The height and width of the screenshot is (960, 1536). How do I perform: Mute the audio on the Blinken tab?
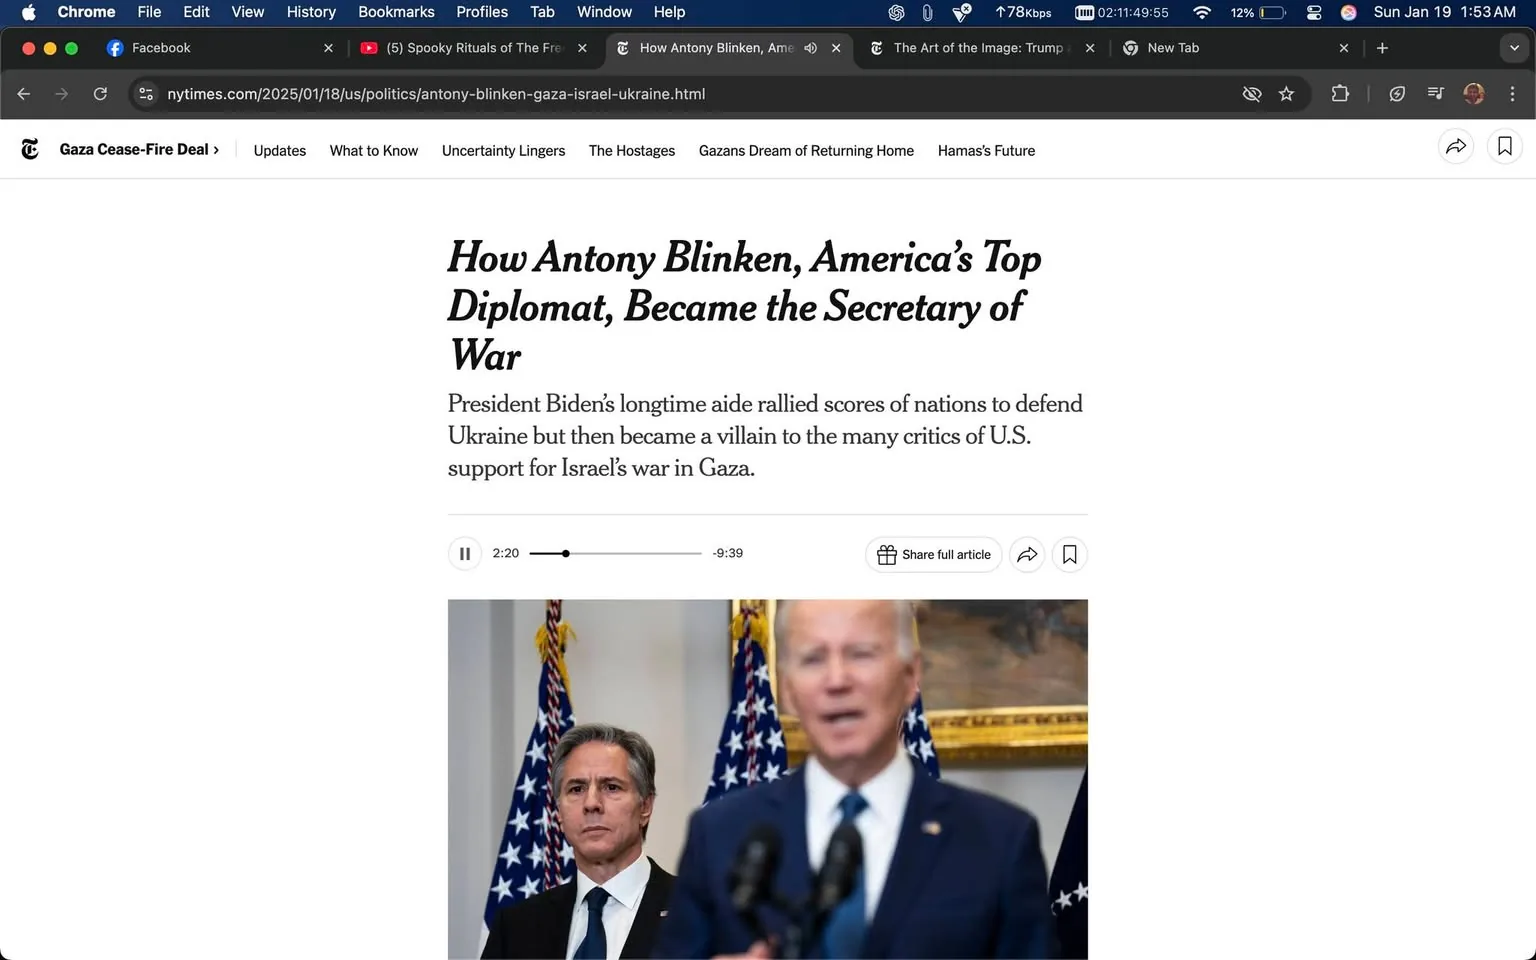(x=811, y=48)
